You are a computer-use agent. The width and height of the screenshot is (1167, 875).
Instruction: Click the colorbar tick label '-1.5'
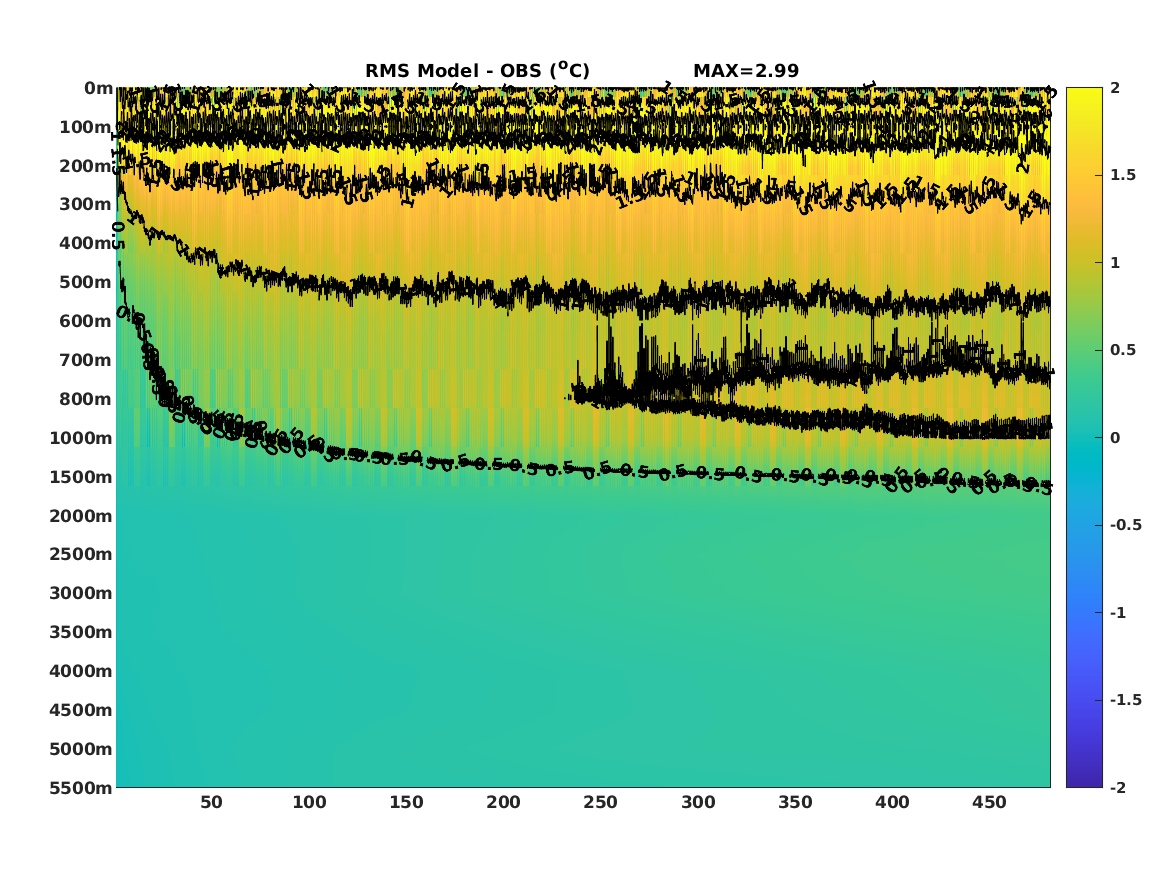(x=1126, y=700)
